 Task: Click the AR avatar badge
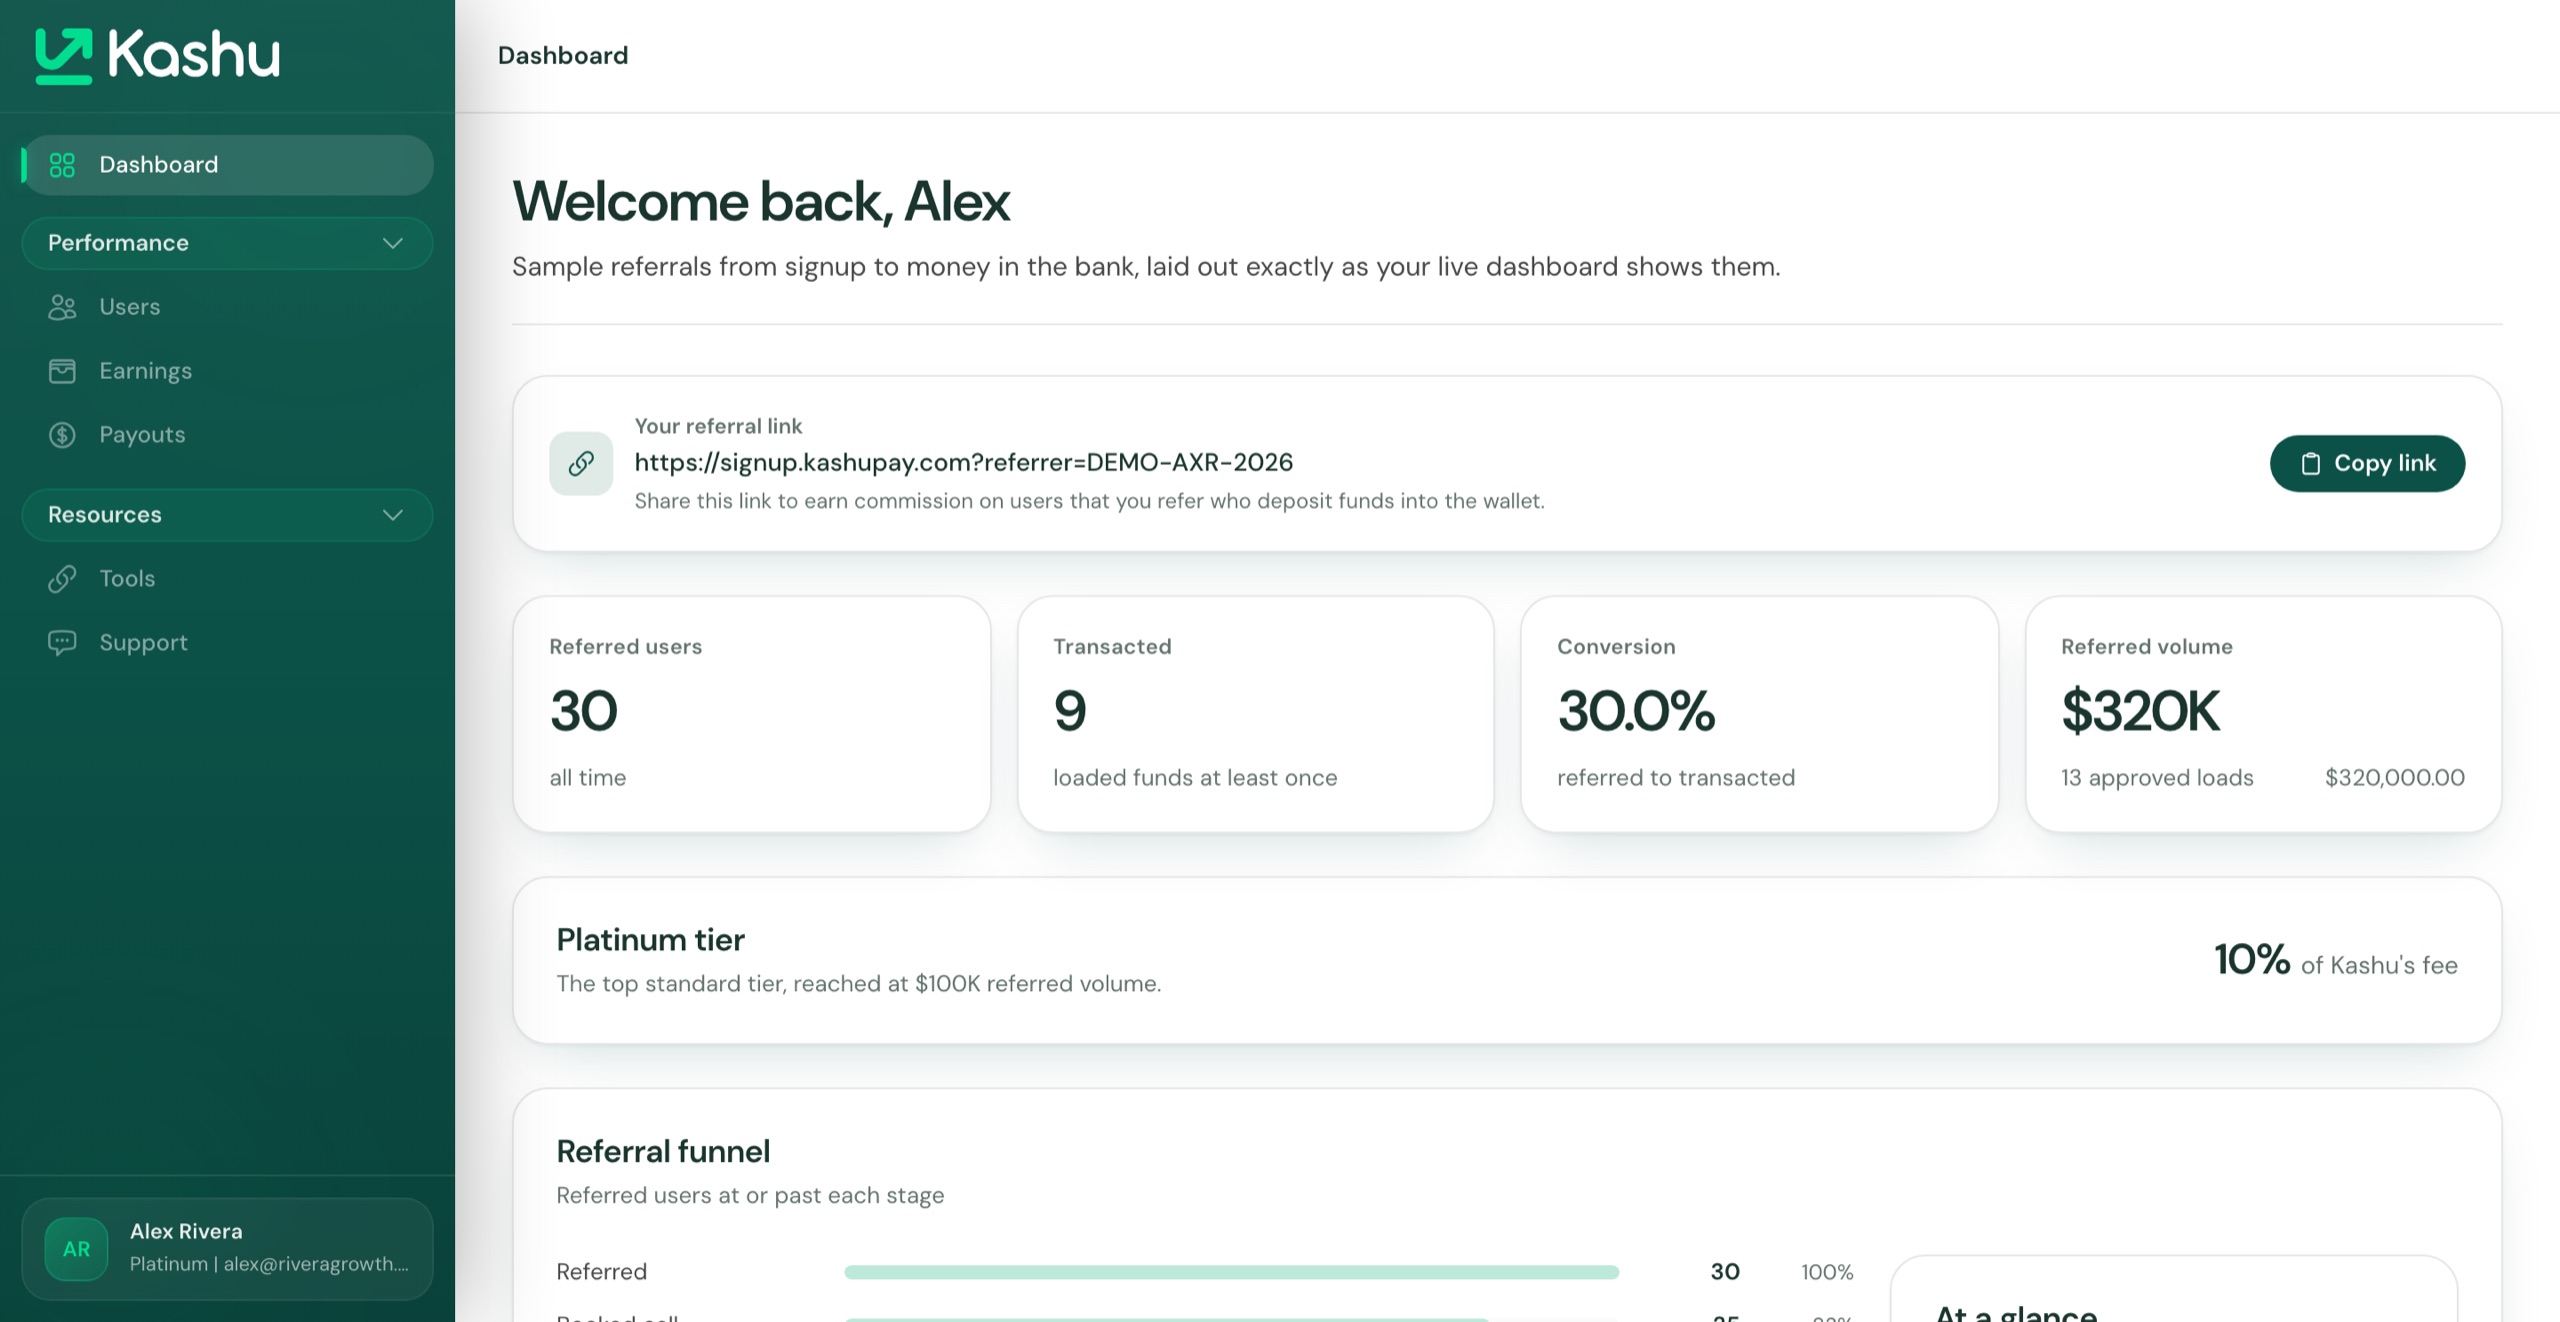[x=76, y=1249]
